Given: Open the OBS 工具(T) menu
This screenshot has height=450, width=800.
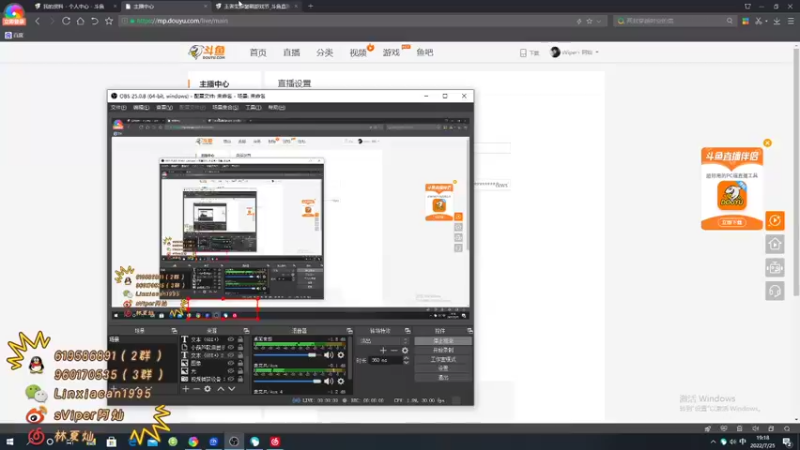Looking at the screenshot, I should pyautogui.click(x=253, y=108).
